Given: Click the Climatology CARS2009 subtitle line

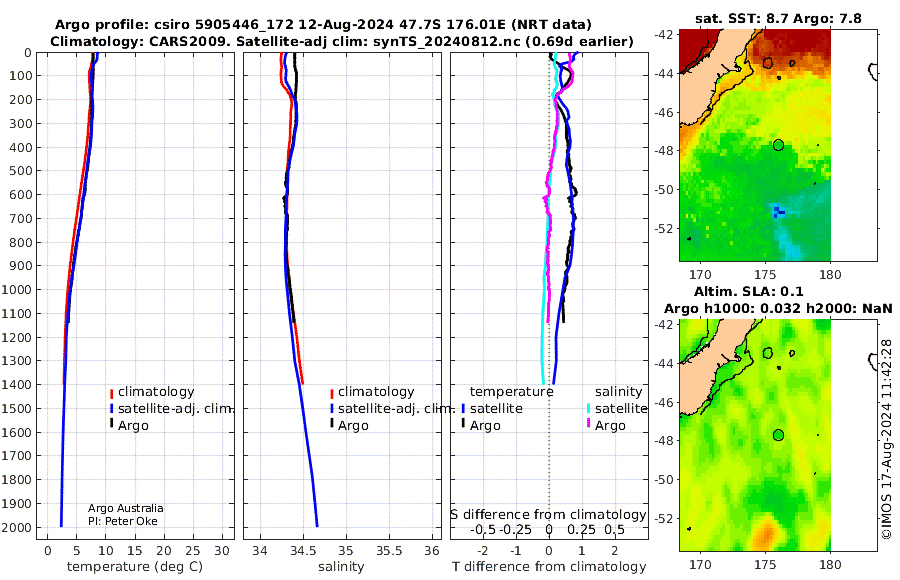Looking at the screenshot, I should pos(342,41).
